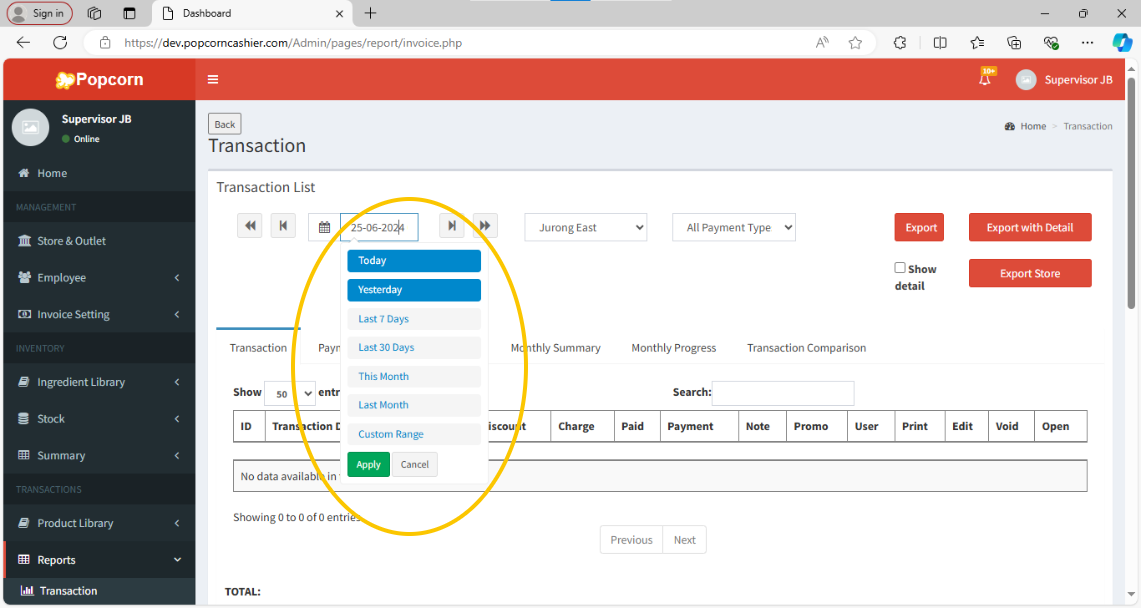Click the Previous pagination button
Screen dimensions: 1141x608
pos(631,540)
